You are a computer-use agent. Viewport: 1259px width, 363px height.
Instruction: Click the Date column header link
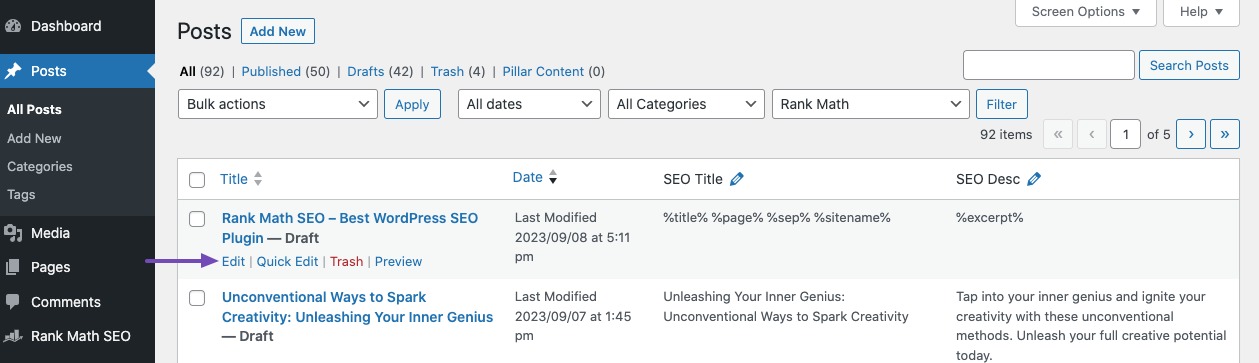[x=527, y=177]
